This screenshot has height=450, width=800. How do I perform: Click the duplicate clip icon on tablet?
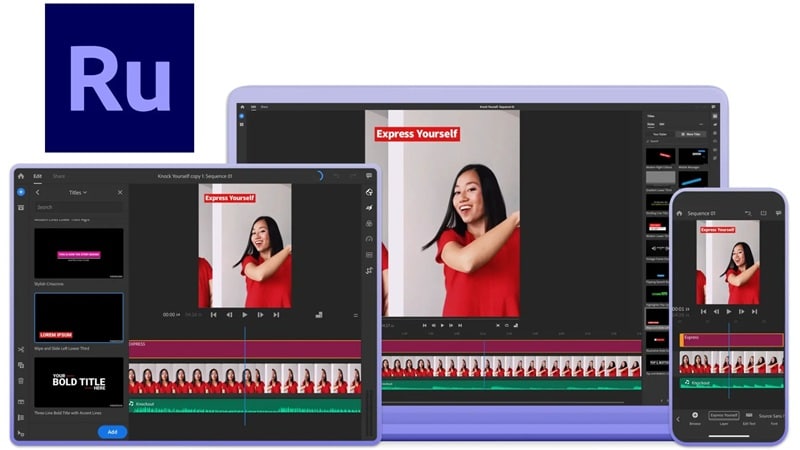(21, 365)
